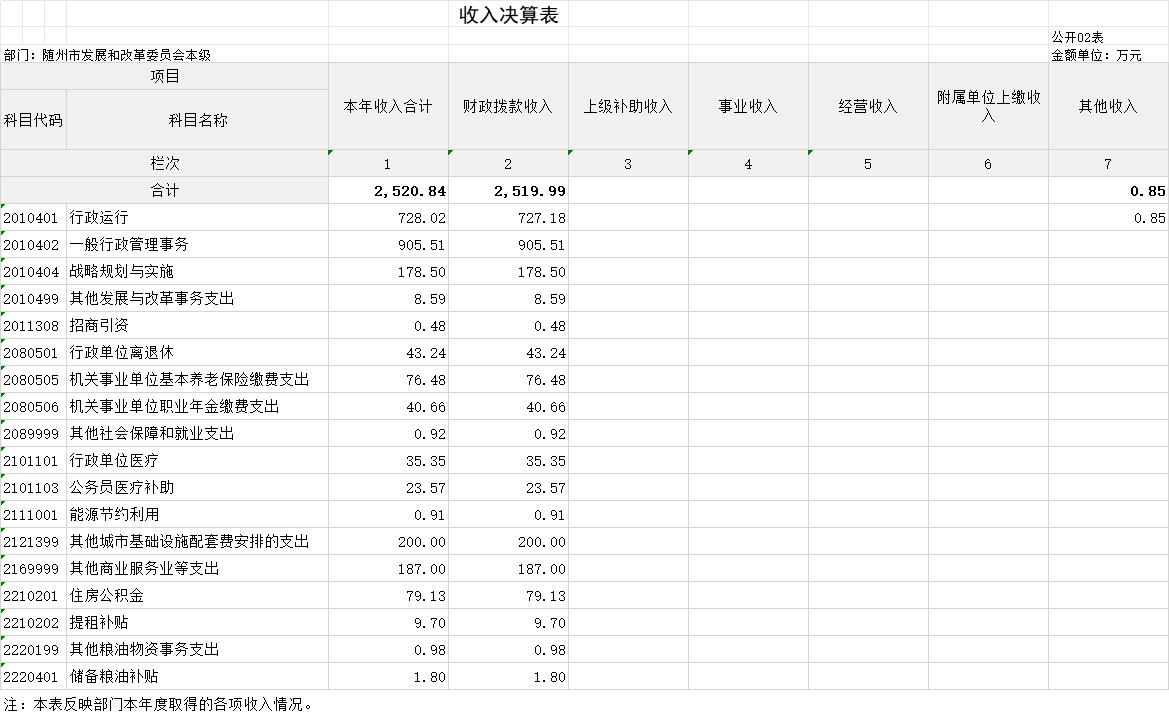Select the 0.85 cell in 行政运行 row
The height and width of the screenshot is (718, 1169).
tap(1108, 218)
